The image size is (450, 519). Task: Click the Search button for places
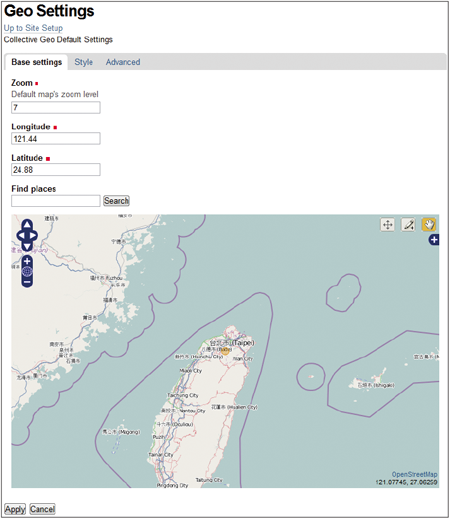pyautogui.click(x=116, y=201)
